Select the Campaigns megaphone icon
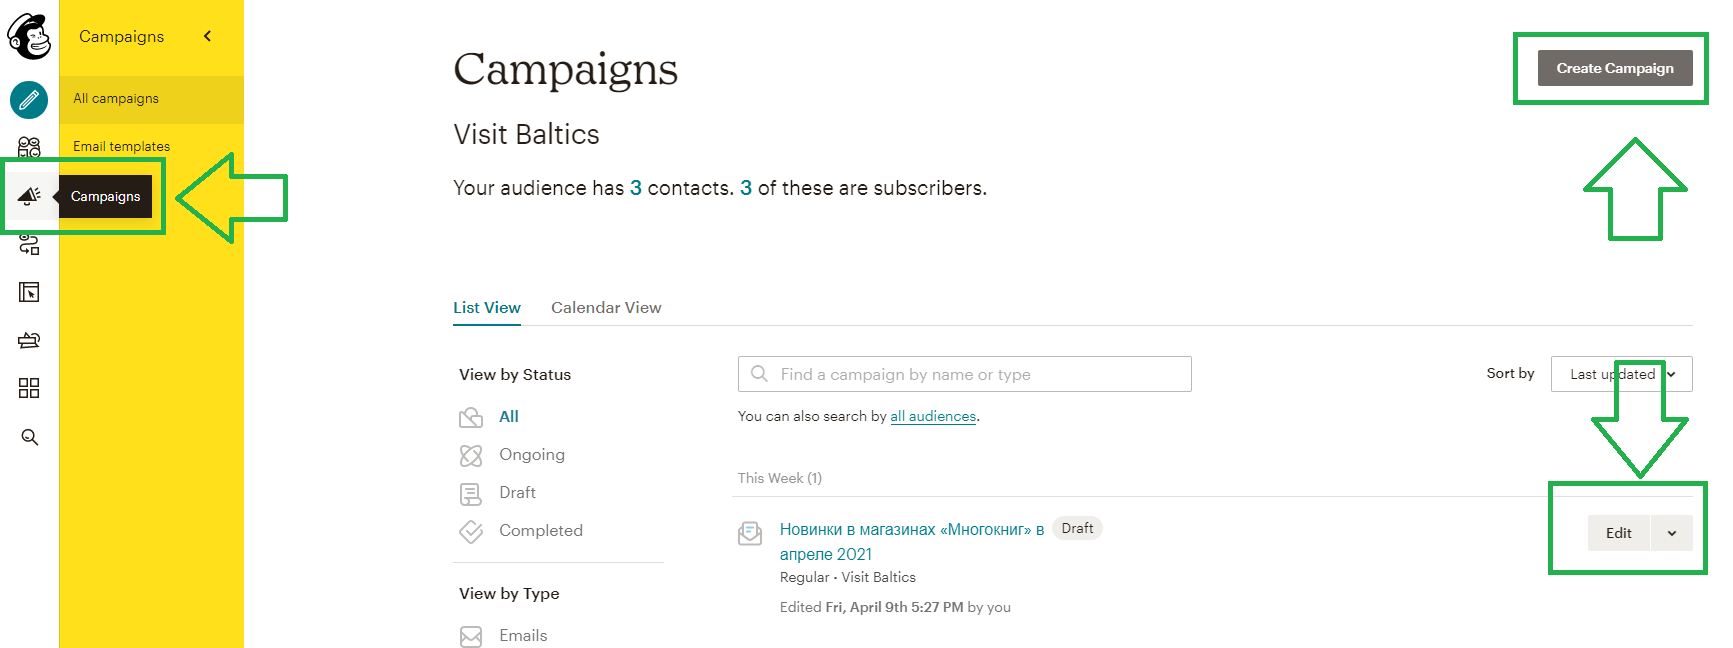The image size is (1733, 648). coord(29,196)
